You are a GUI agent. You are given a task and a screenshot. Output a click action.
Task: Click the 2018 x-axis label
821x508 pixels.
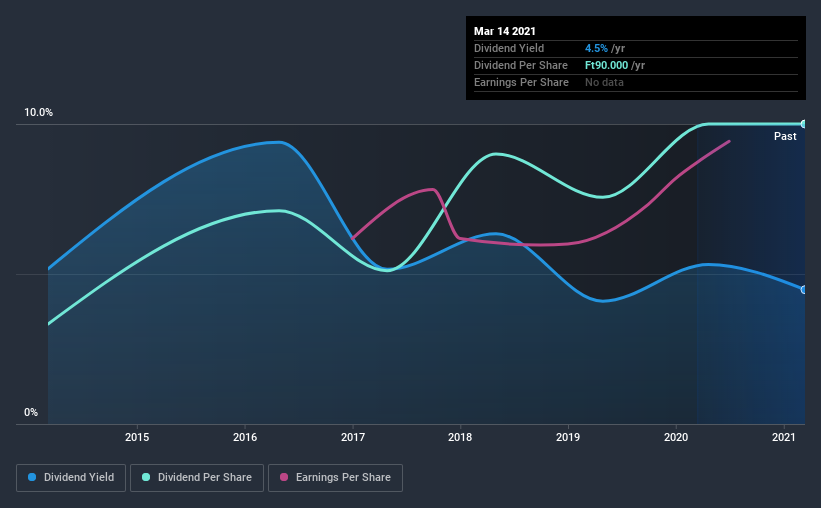[460, 437]
